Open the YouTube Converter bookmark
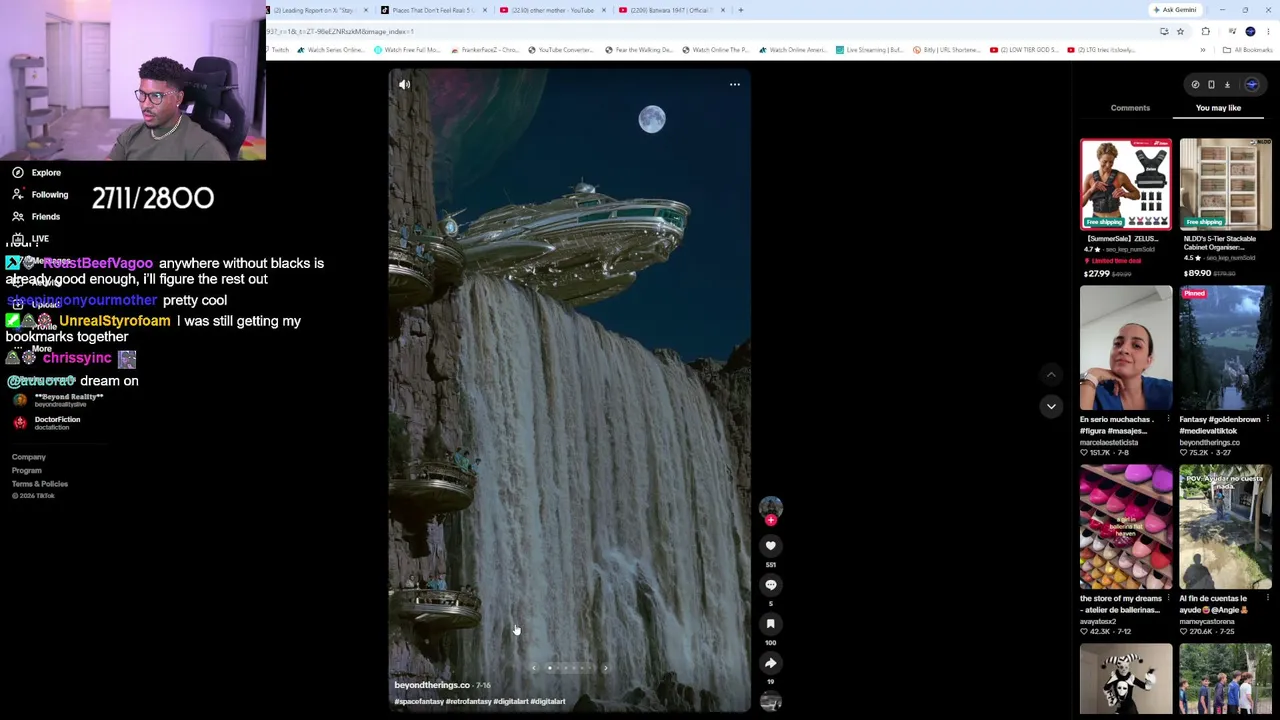This screenshot has height=720, width=1280. coord(561,50)
